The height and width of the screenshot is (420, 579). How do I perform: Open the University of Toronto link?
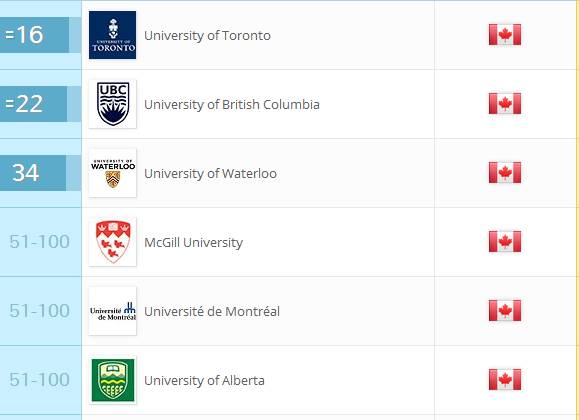click(207, 36)
